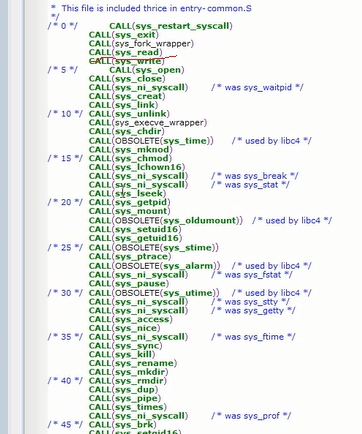Click the sys_sync identifier
This screenshot has width=362, height=434.
click(137, 346)
